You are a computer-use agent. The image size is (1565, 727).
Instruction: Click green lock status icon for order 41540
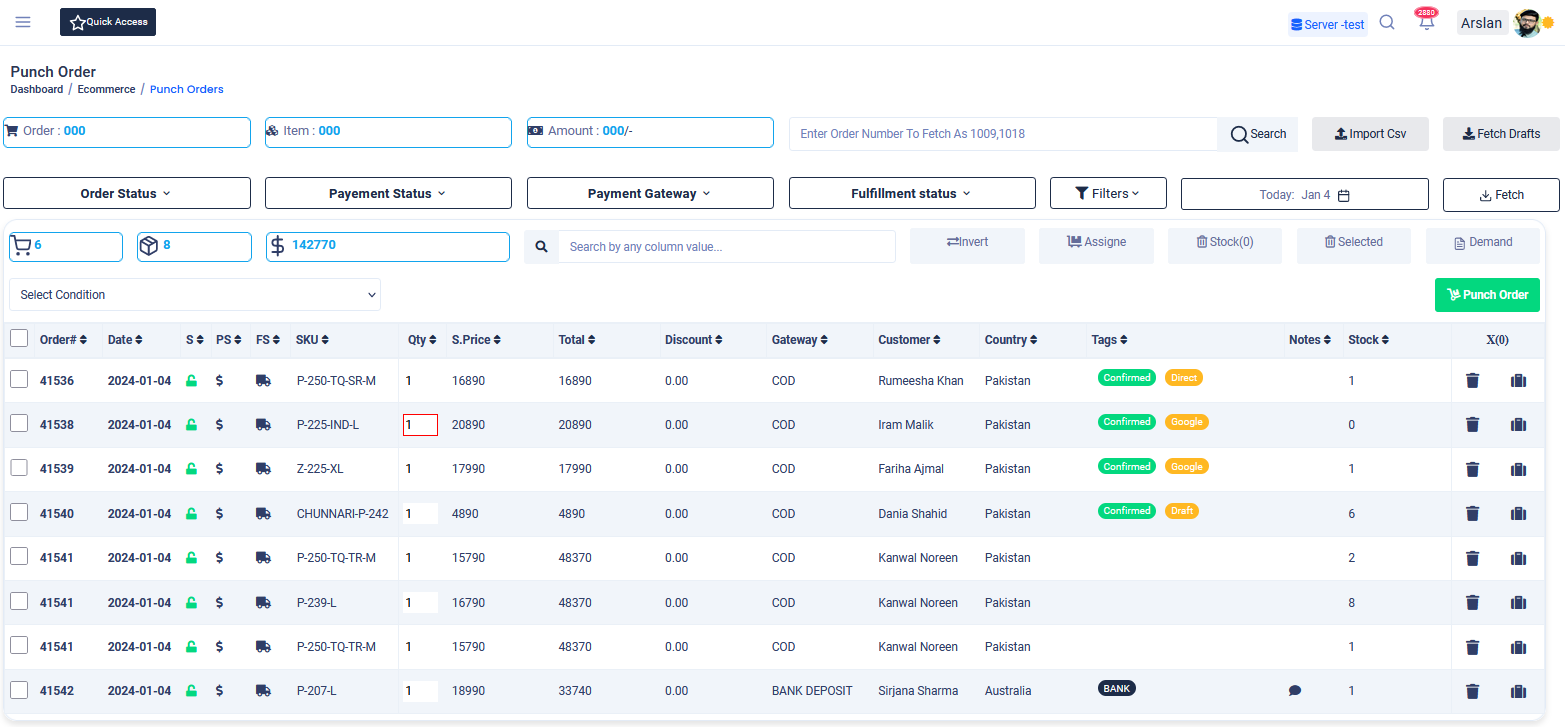191,514
